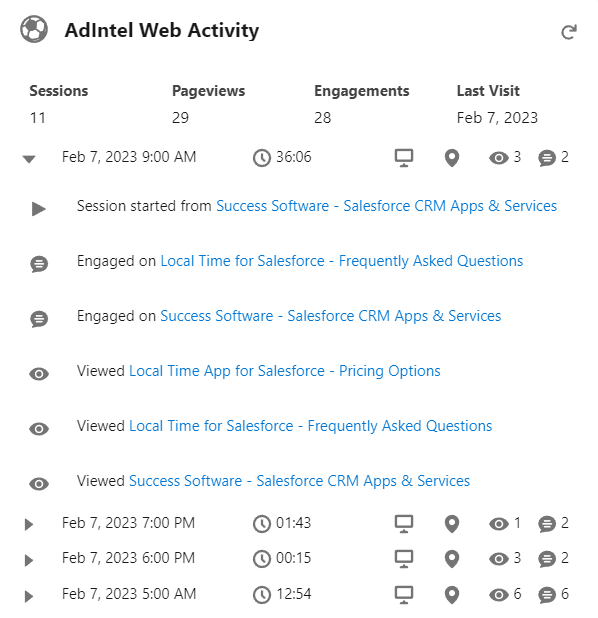Screen dimensions: 598x618
Task: Collapse the Feb 7, 2023 9:00 AM session
Action: pos(29,159)
